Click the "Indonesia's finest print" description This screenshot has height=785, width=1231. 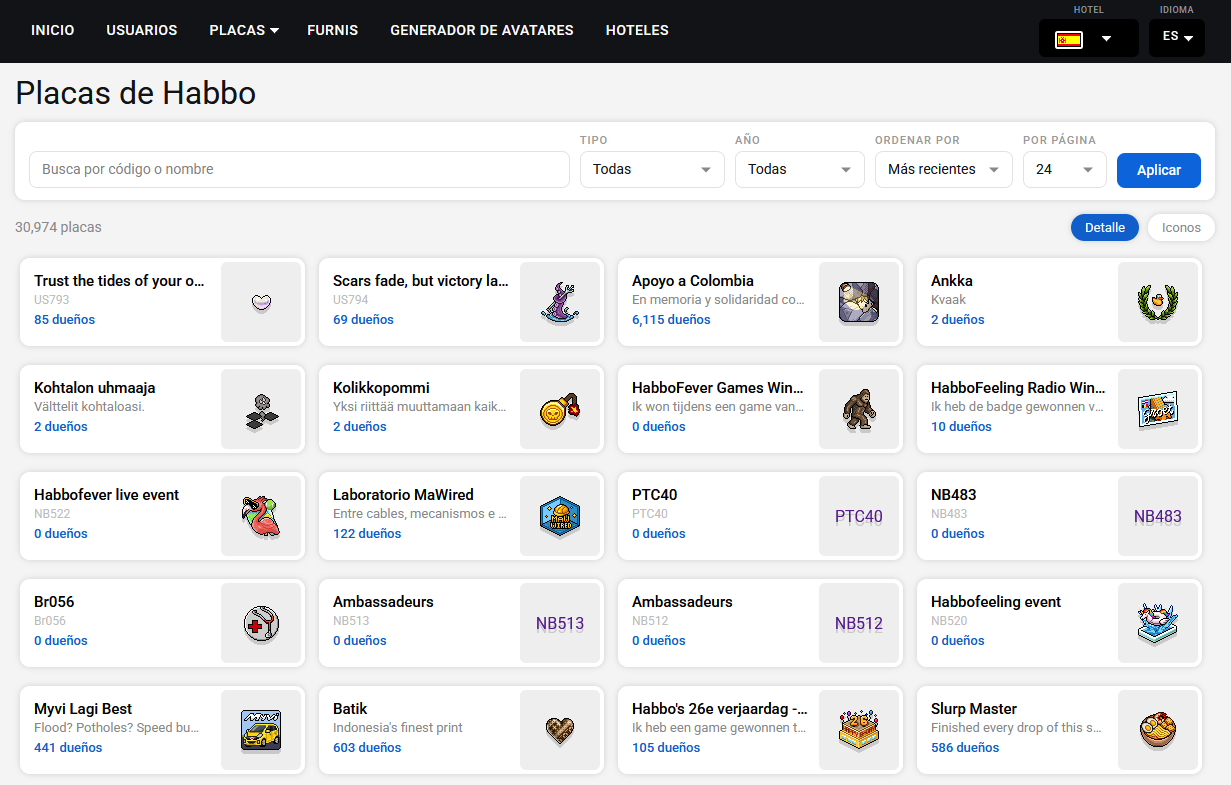pos(398,728)
